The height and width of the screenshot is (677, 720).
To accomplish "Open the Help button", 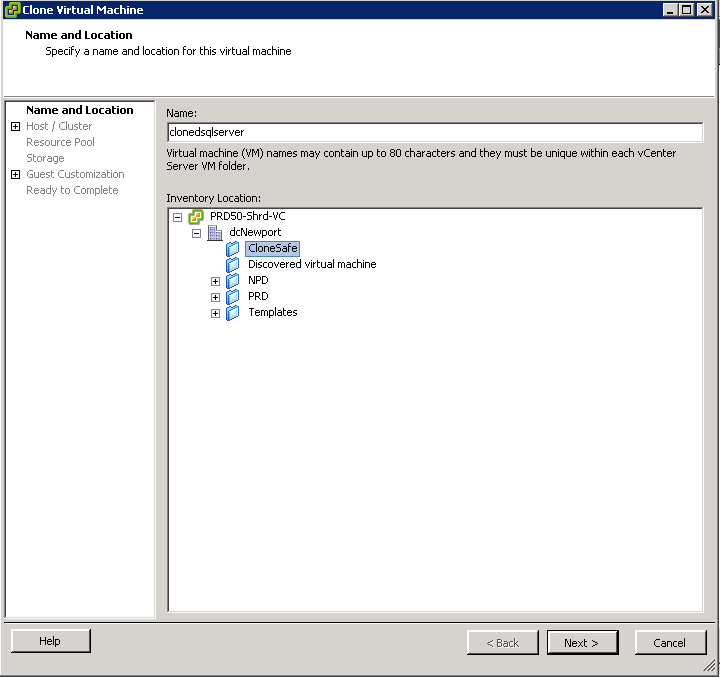I will tap(51, 641).
